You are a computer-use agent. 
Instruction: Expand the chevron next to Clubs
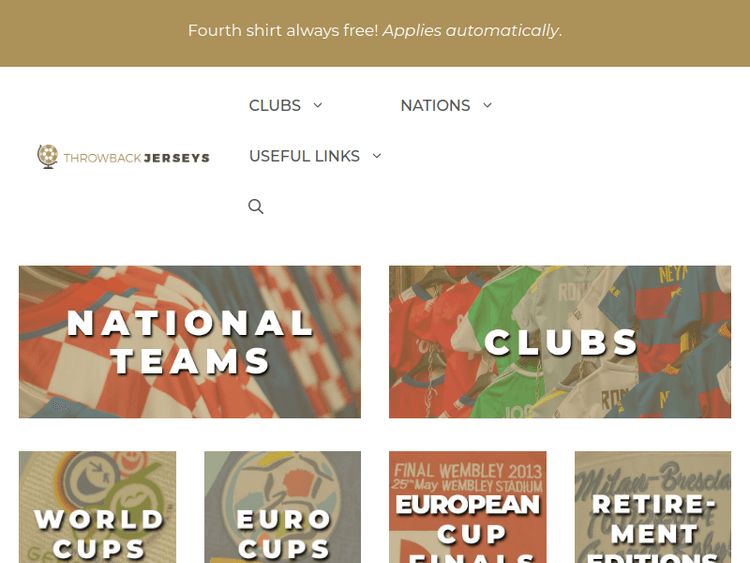click(x=318, y=105)
